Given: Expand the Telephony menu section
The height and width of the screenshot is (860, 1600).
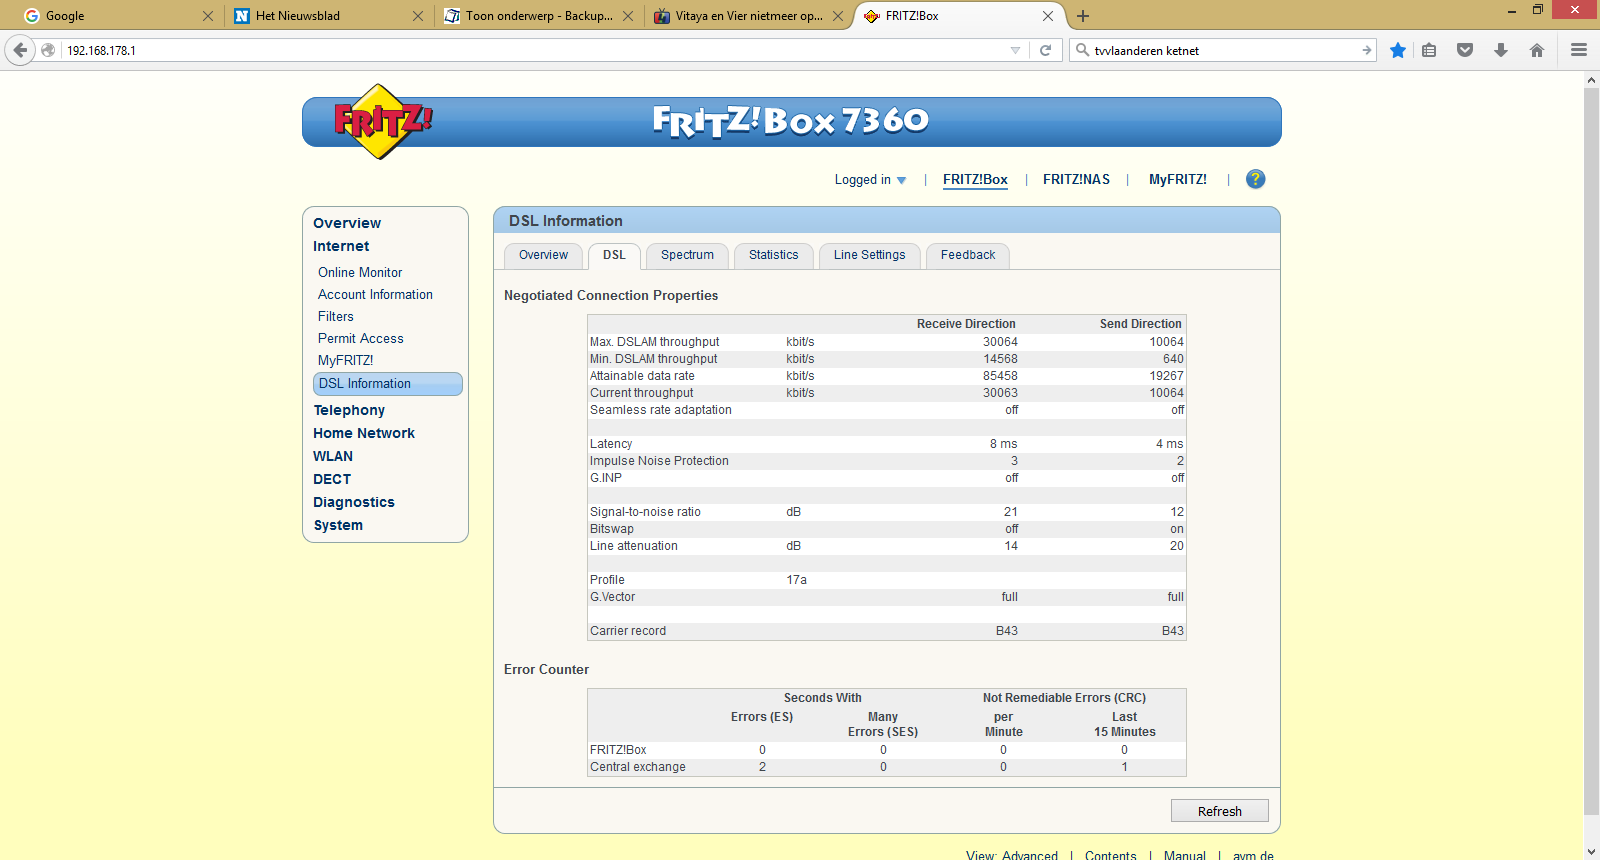Looking at the screenshot, I should [349, 410].
